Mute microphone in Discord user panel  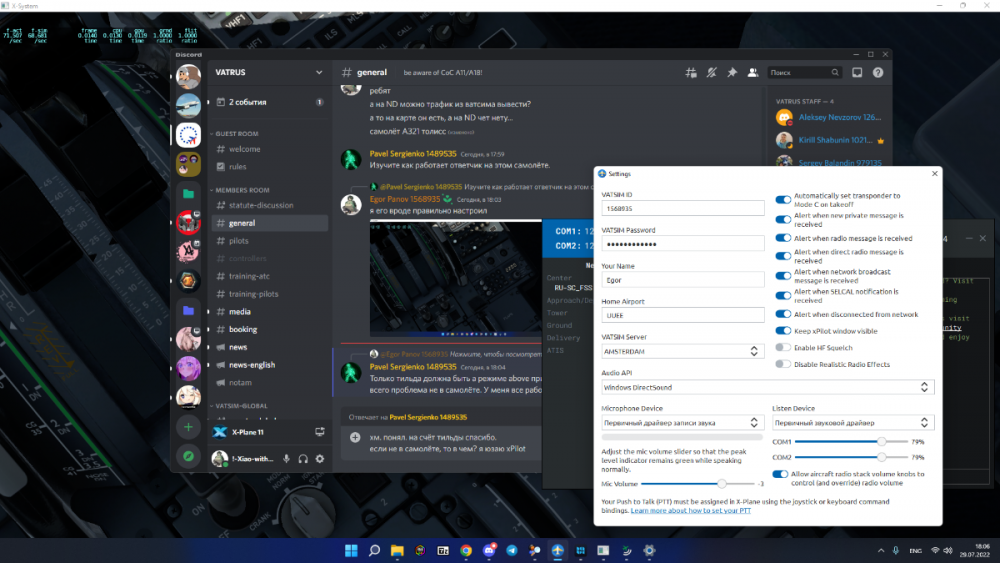coord(286,459)
